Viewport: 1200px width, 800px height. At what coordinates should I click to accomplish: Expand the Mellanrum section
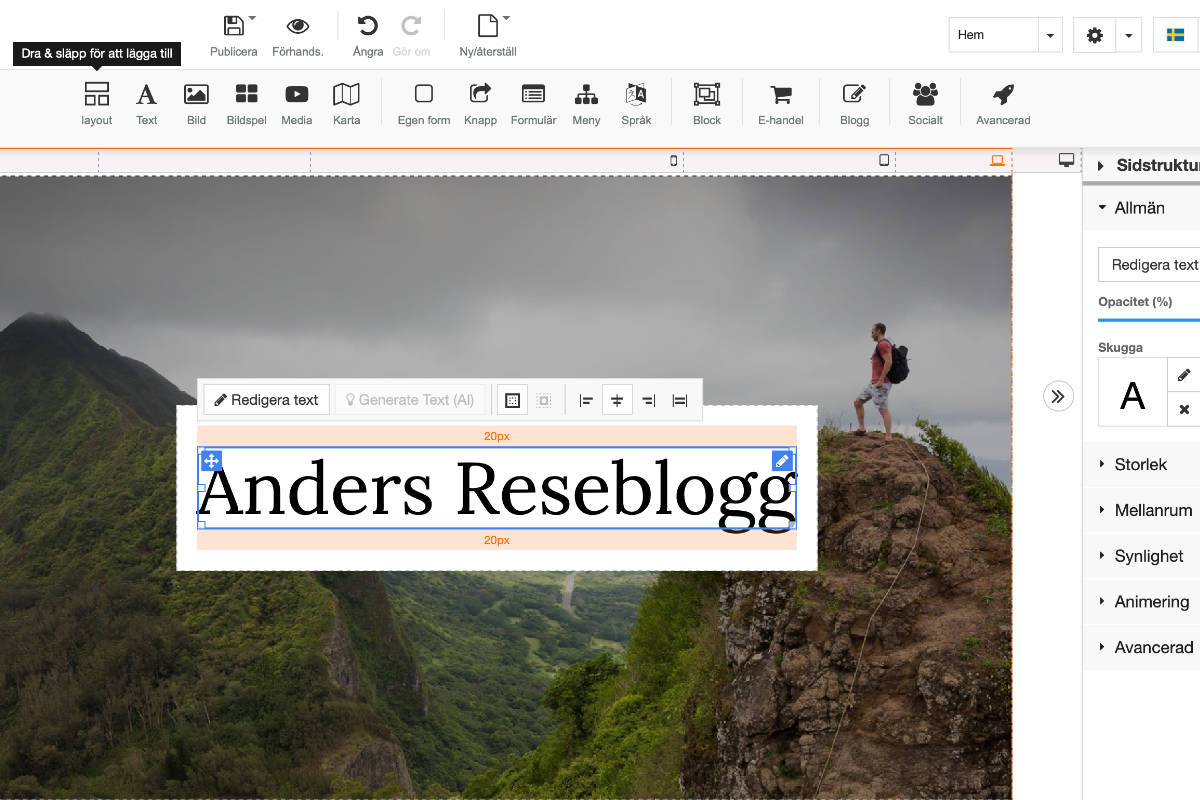[1142, 510]
